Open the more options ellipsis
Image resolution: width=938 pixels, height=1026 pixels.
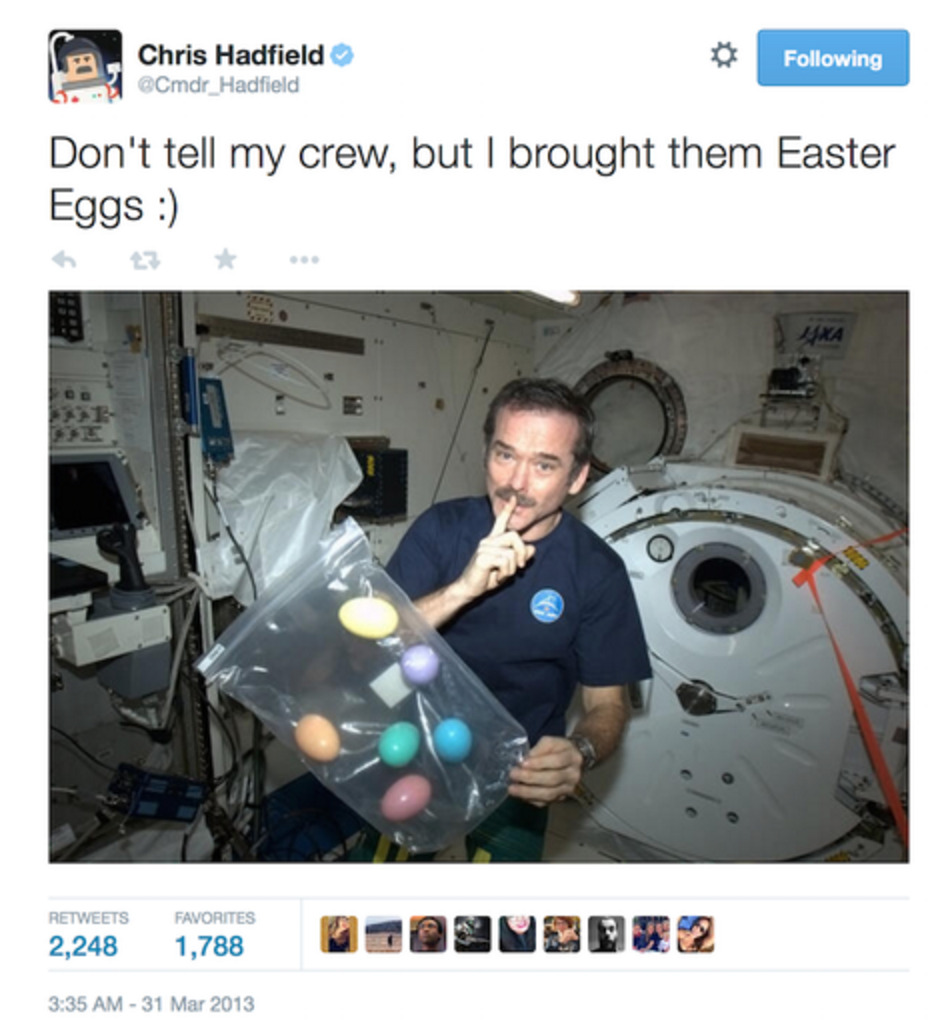[304, 260]
